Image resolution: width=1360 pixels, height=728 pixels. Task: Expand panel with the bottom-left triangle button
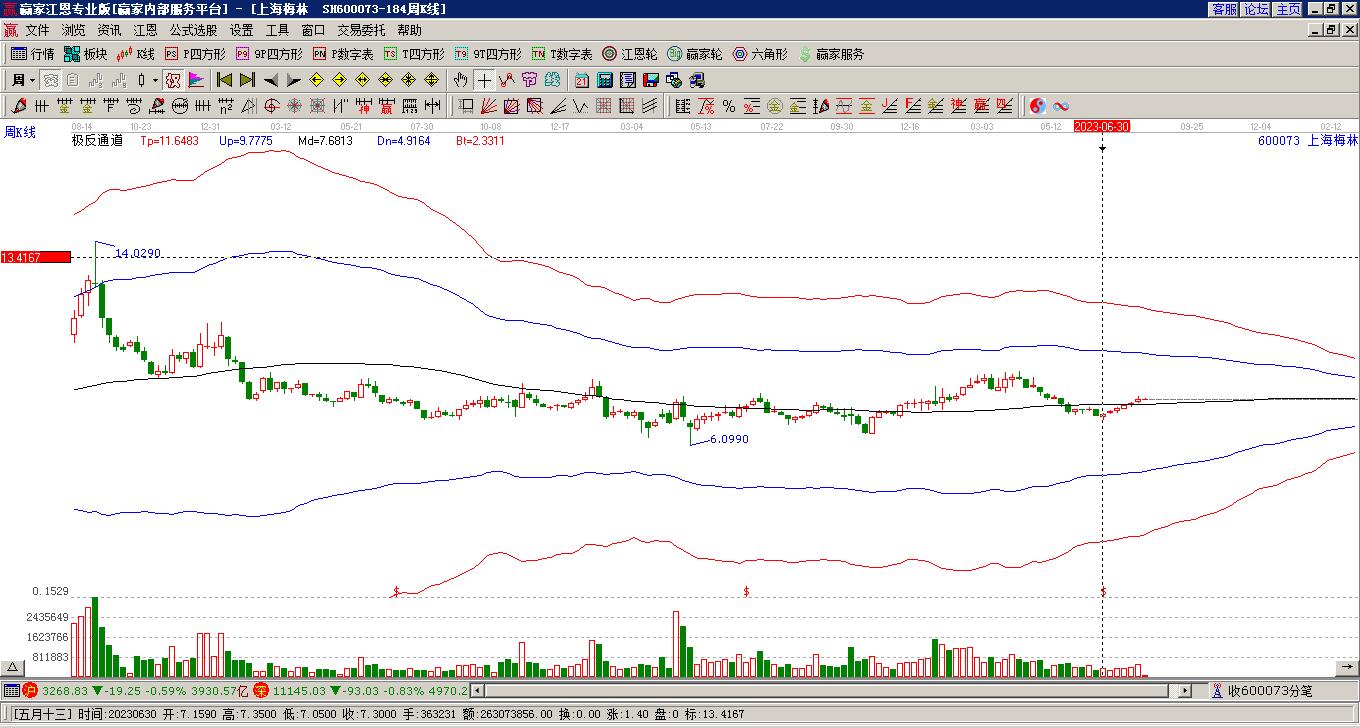click(13, 667)
